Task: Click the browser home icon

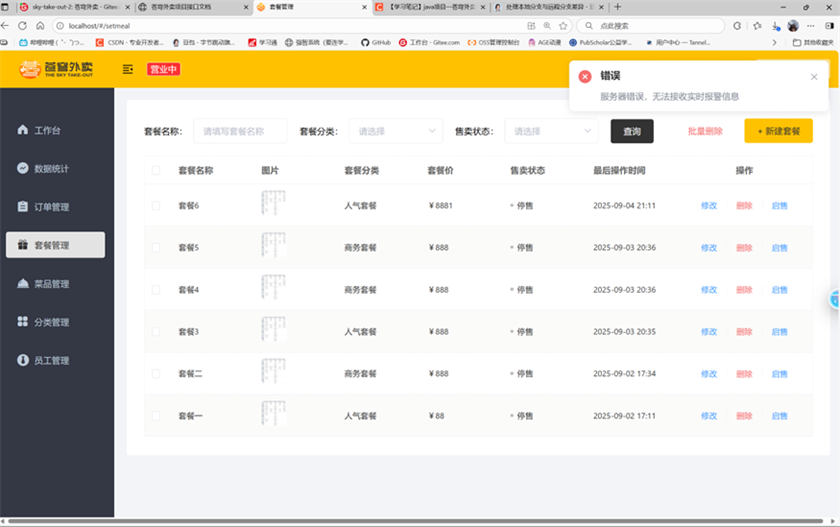Action: point(40,25)
